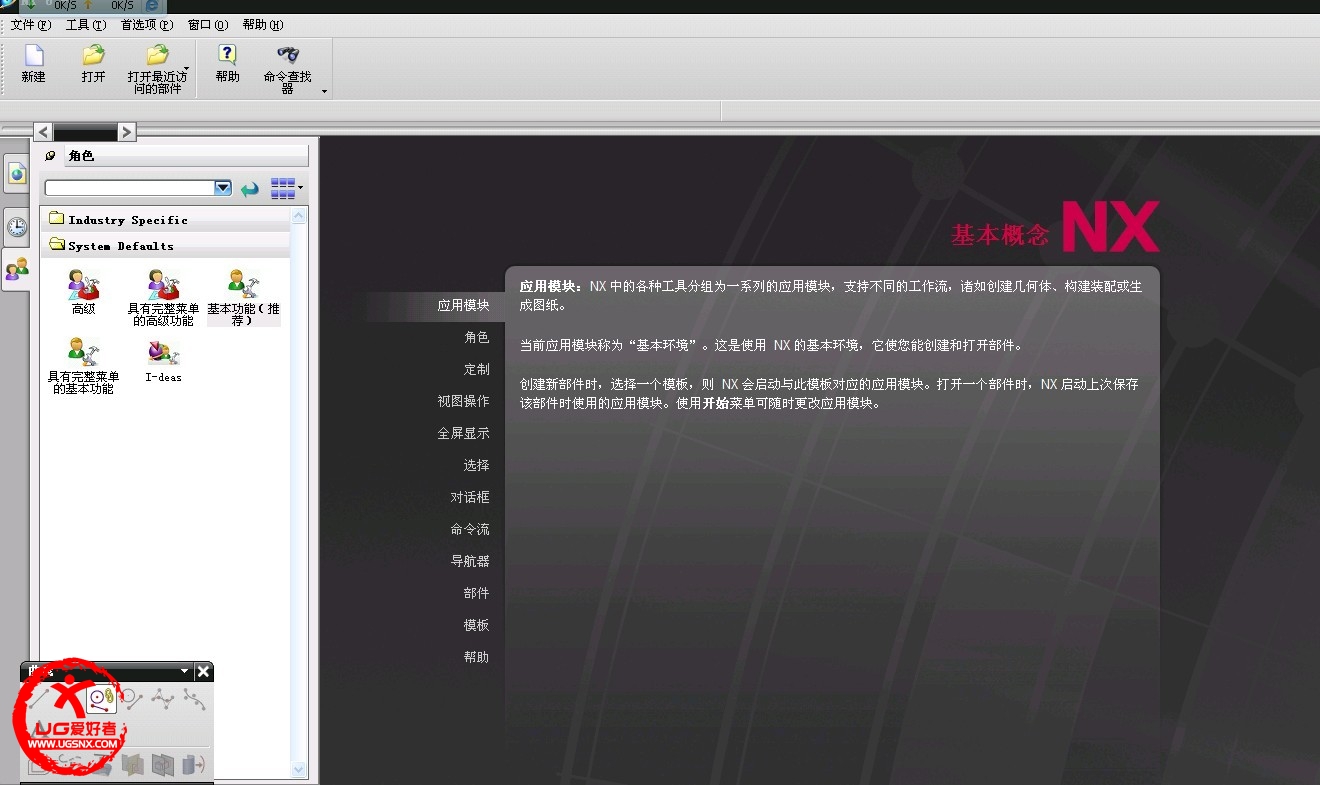Create a new part with 新建
The height and width of the screenshot is (785, 1320).
point(34,64)
